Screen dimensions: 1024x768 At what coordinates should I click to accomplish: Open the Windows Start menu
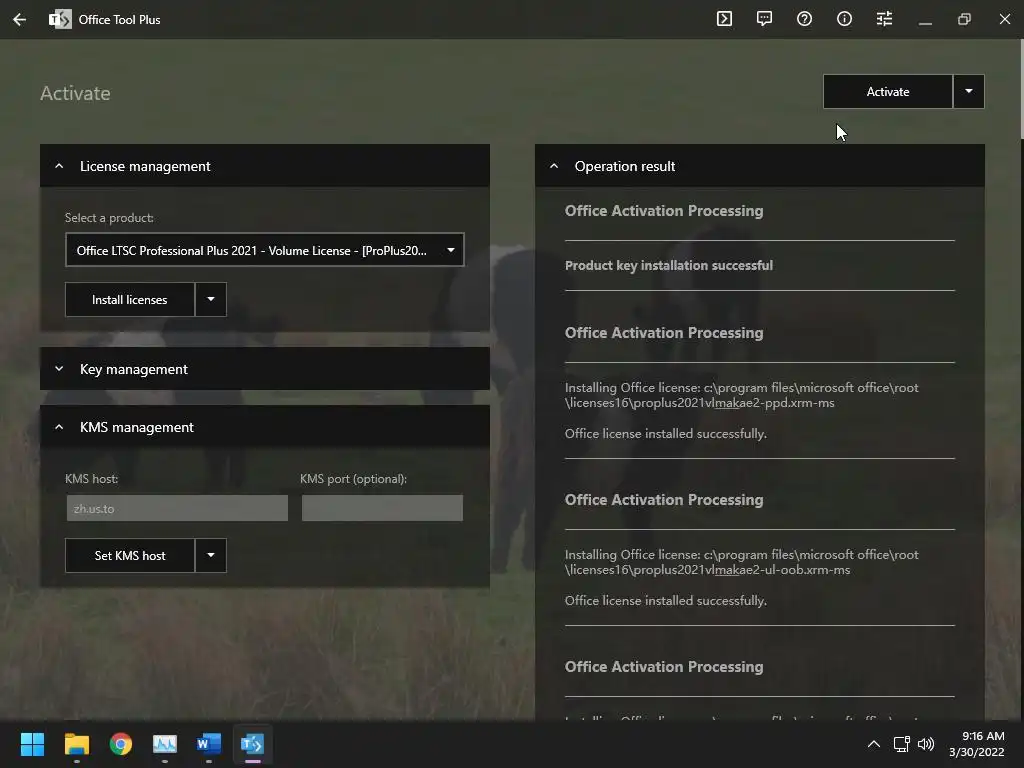tap(32, 744)
